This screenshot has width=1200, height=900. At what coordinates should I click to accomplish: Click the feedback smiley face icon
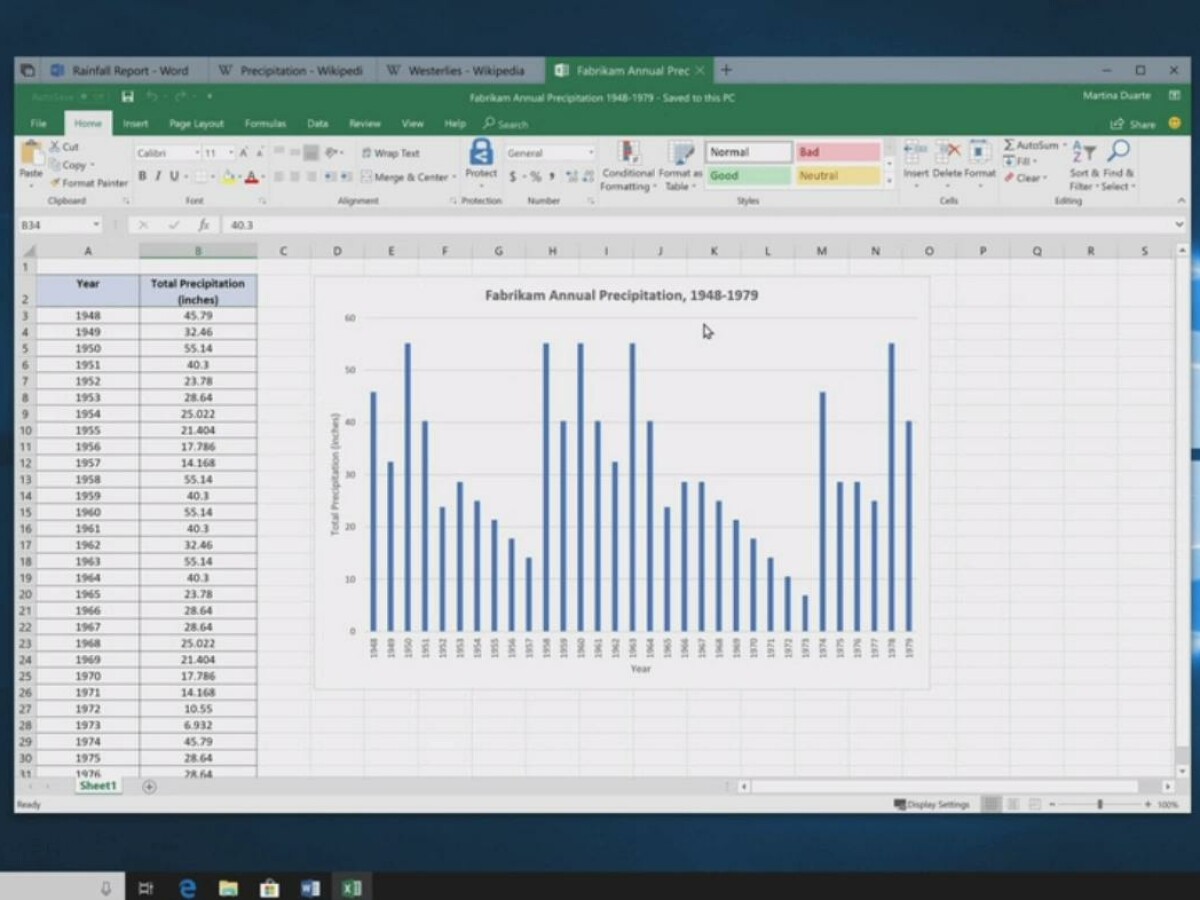click(x=1173, y=124)
